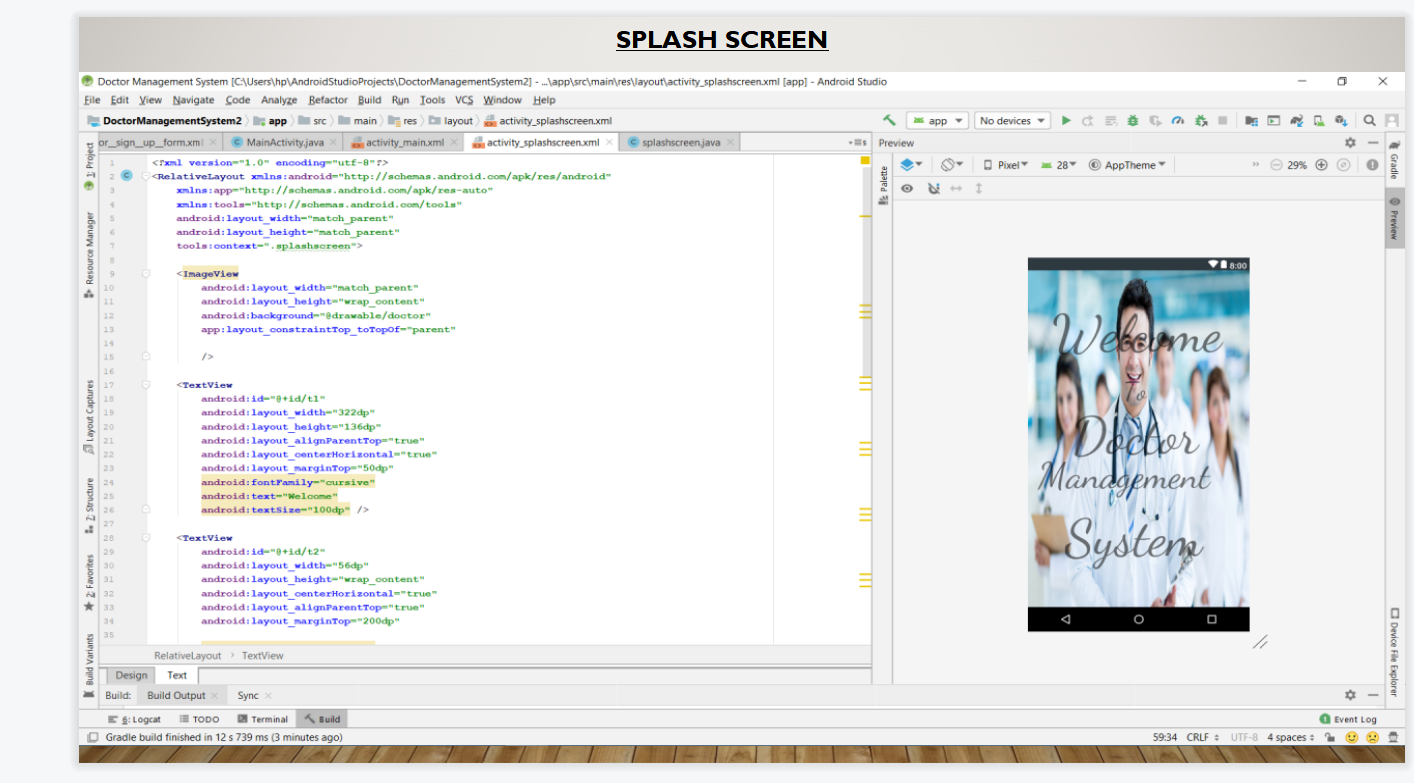Open the AVD Manager phone icon
This screenshot has height=783, width=1414.
point(1319,121)
